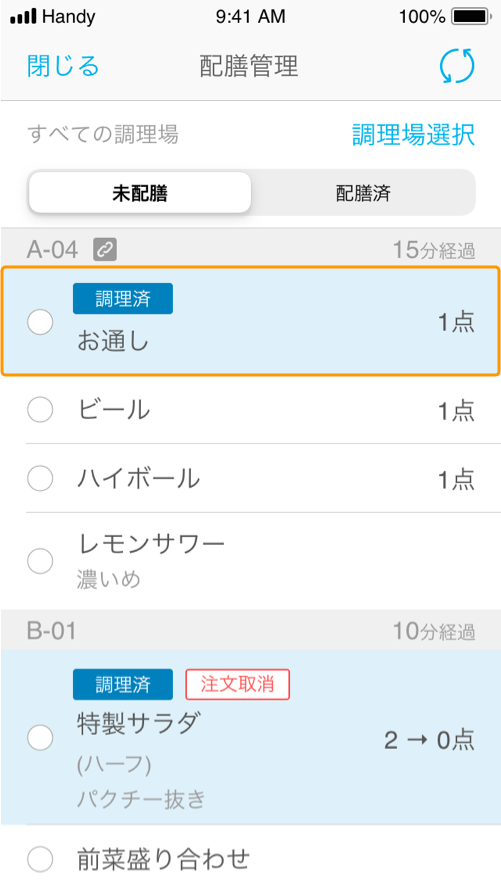501x888 pixels.
Task: Open 調理場選択 kitchen selector
Action: tap(413, 135)
